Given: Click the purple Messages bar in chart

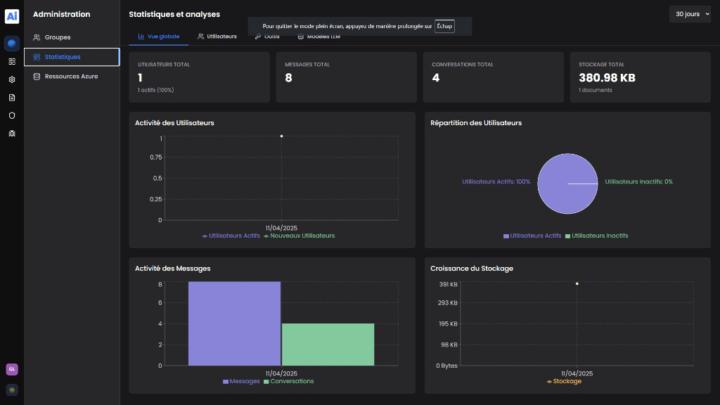Looking at the screenshot, I should tap(234, 323).
